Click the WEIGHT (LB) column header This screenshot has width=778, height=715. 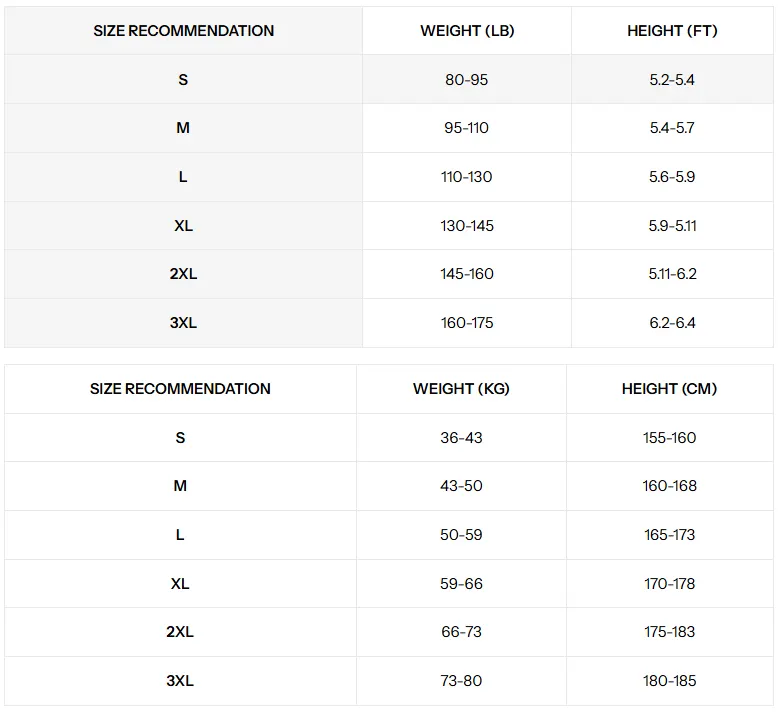[x=467, y=31]
